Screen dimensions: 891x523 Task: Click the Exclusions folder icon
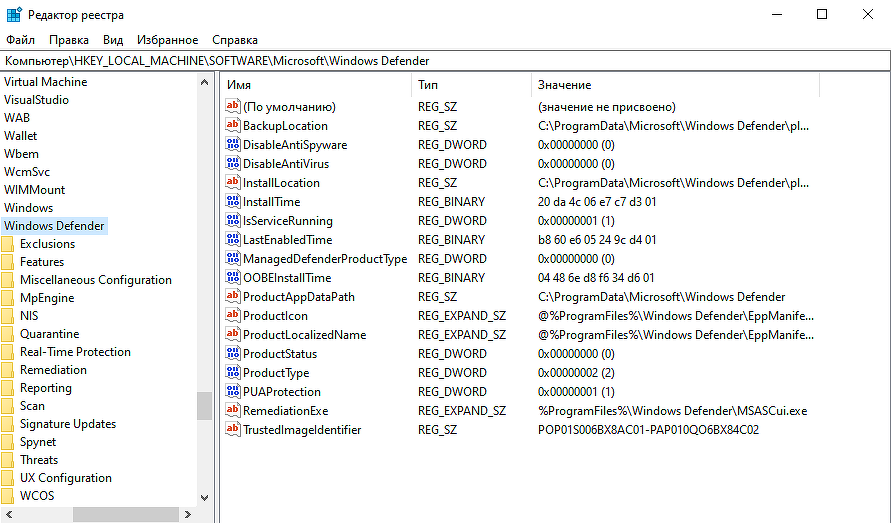(x=9, y=244)
